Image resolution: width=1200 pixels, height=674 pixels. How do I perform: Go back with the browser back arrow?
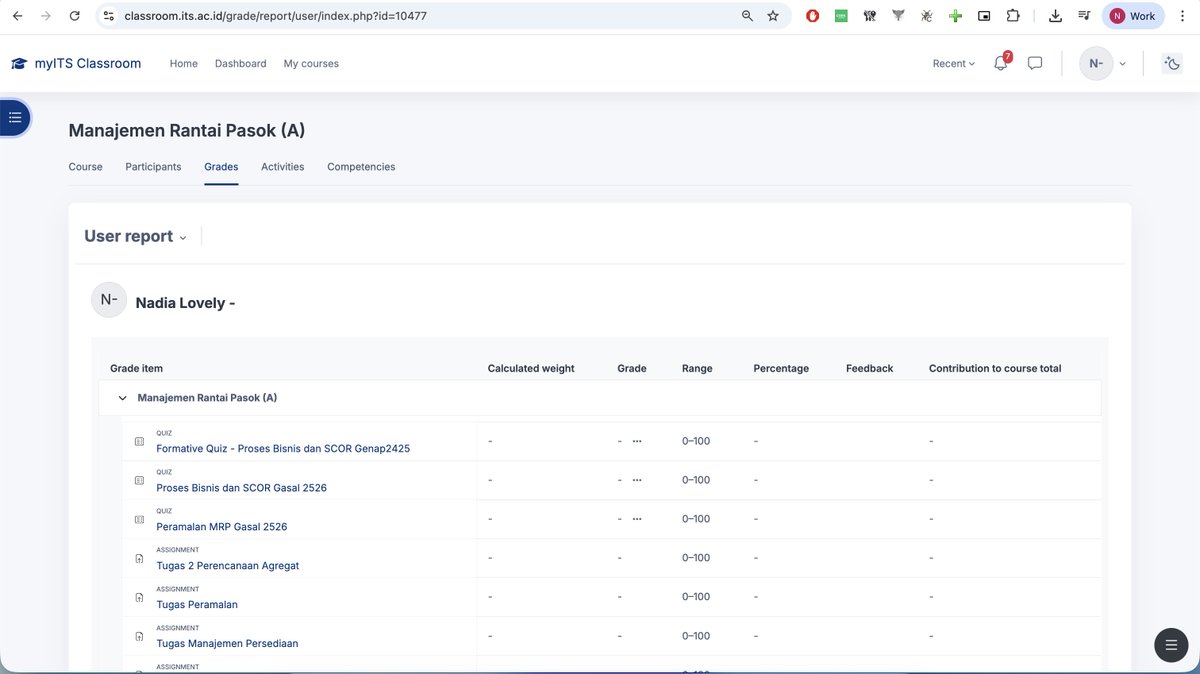pos(17,16)
